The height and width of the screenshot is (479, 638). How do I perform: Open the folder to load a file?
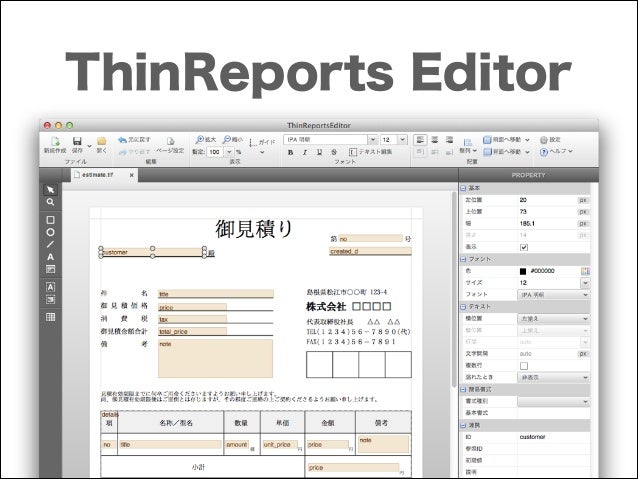click(101, 144)
